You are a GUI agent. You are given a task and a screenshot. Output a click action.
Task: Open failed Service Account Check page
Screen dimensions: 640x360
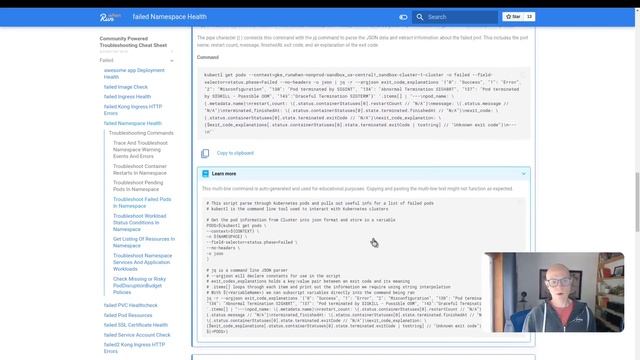137,335
